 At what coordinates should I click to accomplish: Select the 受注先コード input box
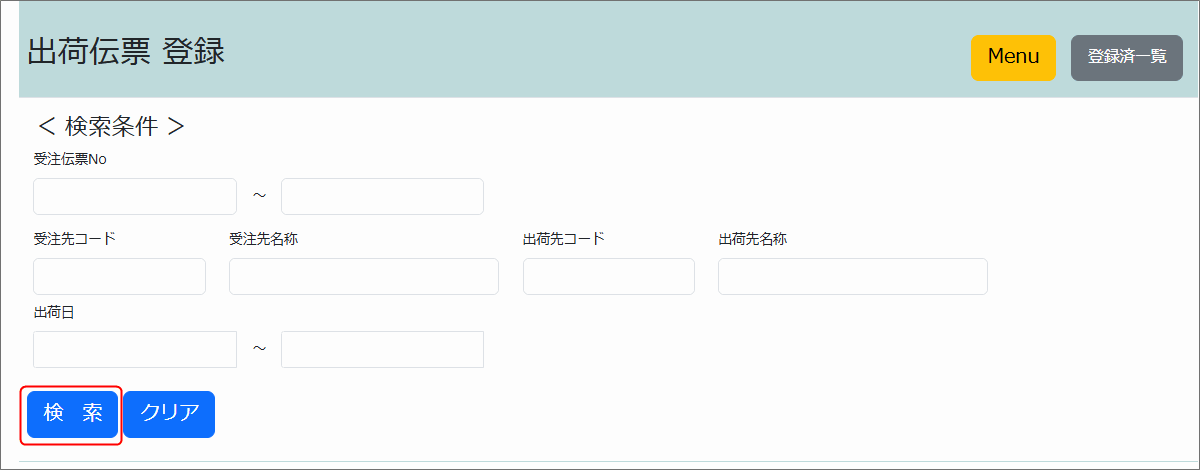pyautogui.click(x=119, y=276)
